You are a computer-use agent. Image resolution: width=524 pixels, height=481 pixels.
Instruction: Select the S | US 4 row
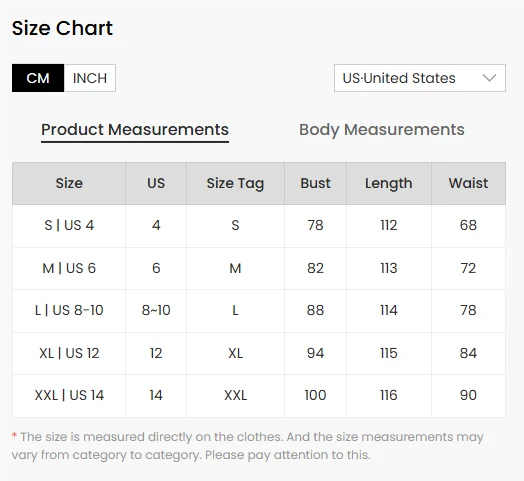pos(259,226)
